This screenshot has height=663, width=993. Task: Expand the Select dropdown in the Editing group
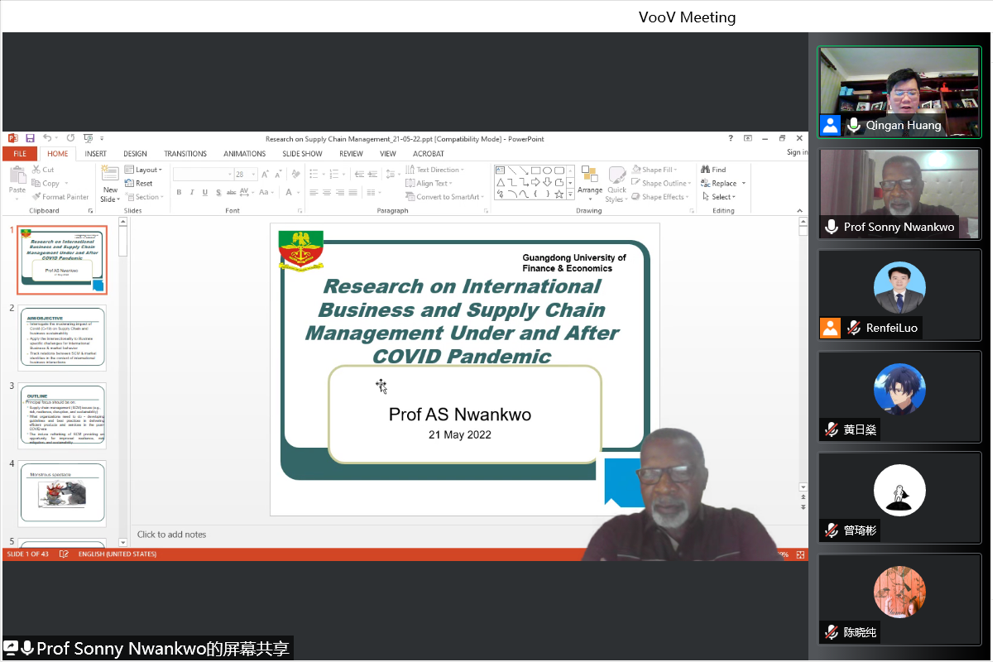[722, 197]
